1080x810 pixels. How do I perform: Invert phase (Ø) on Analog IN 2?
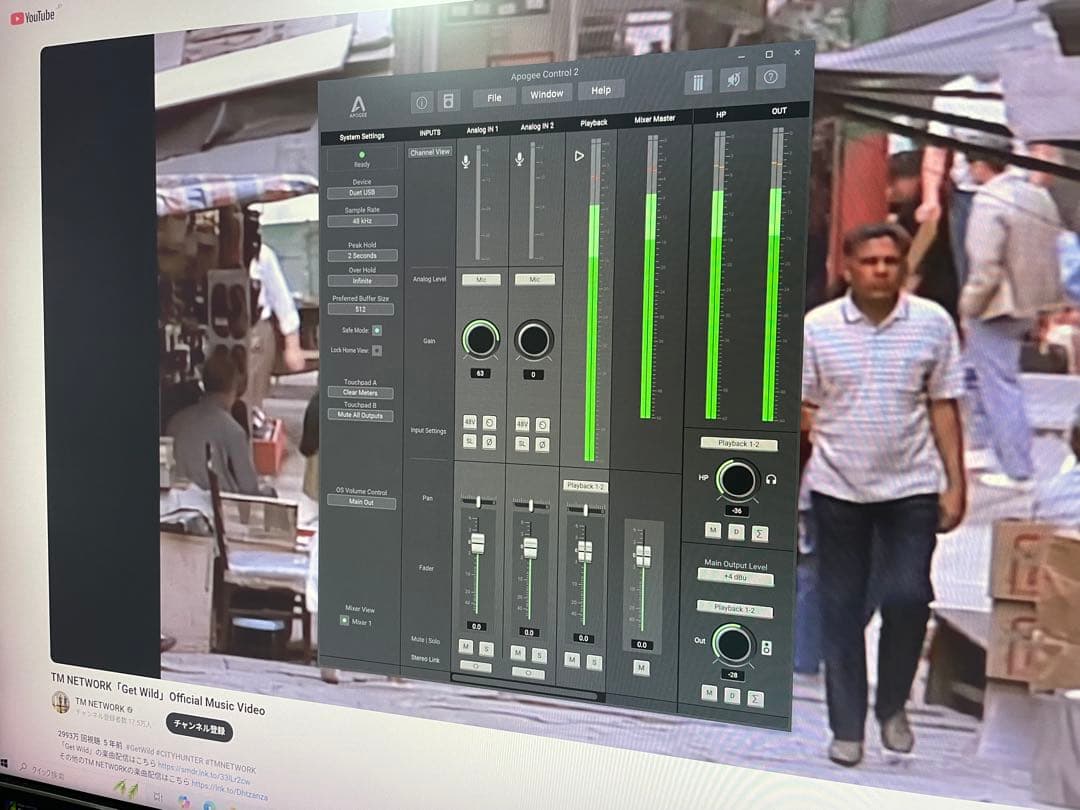coord(542,442)
